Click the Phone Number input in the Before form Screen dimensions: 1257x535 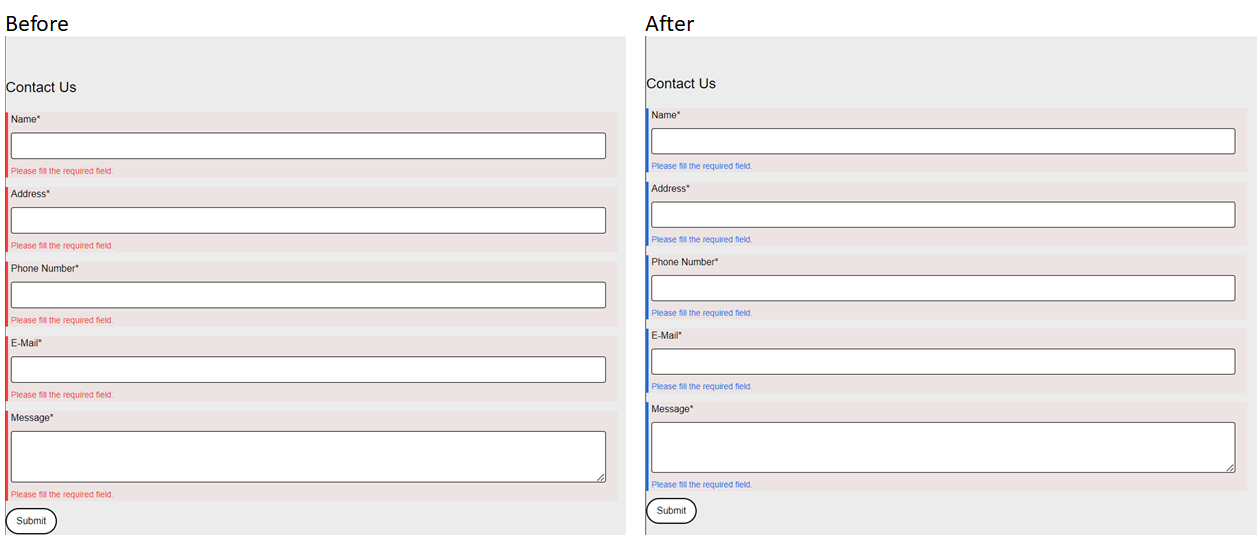point(308,295)
